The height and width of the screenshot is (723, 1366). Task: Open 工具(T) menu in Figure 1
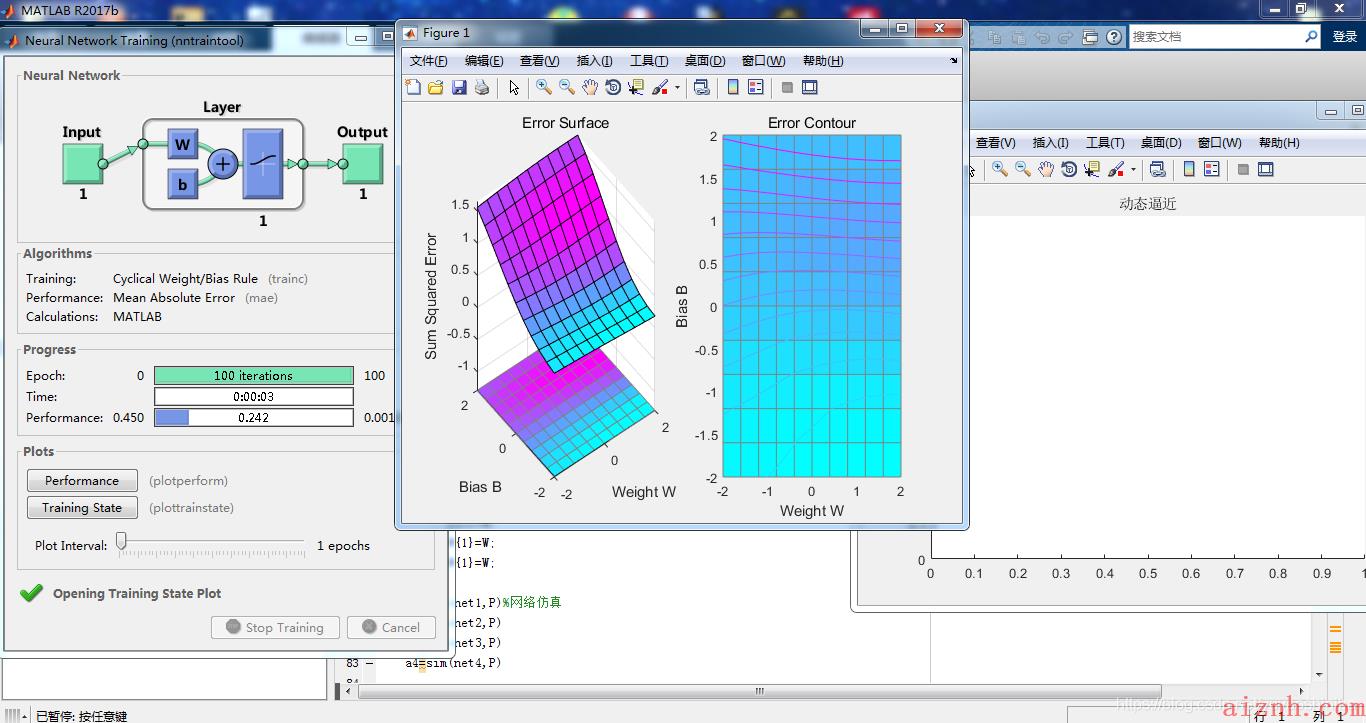[649, 61]
